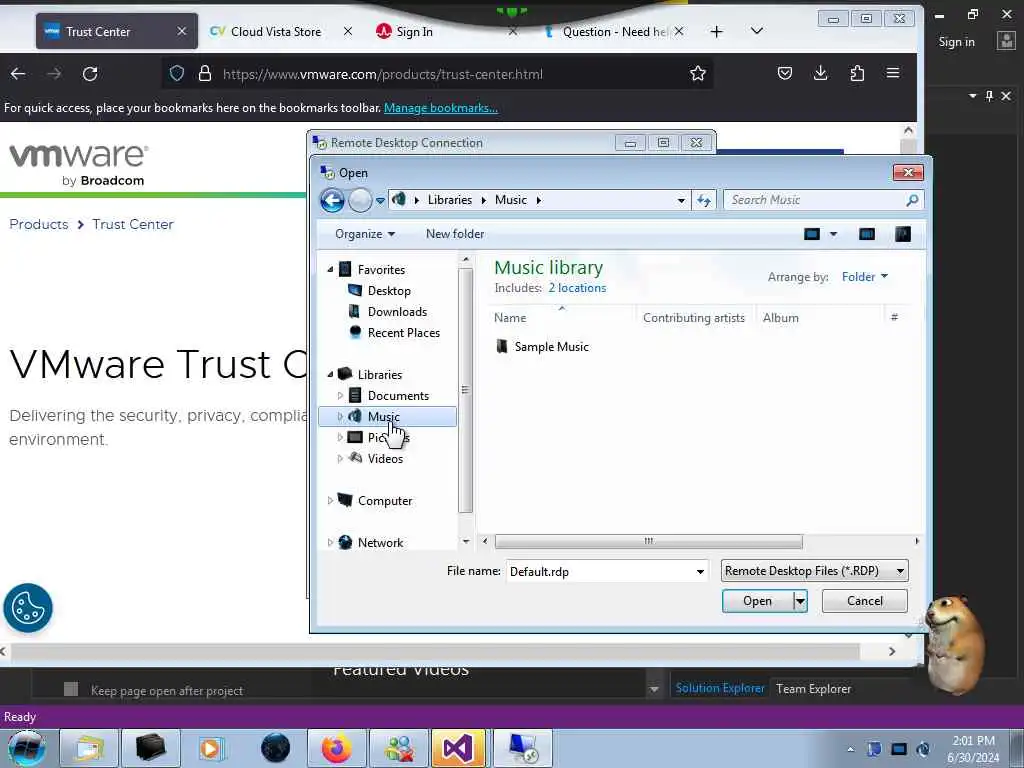
Task: Open the help icon in Open dialog toolbar
Action: (x=903, y=234)
